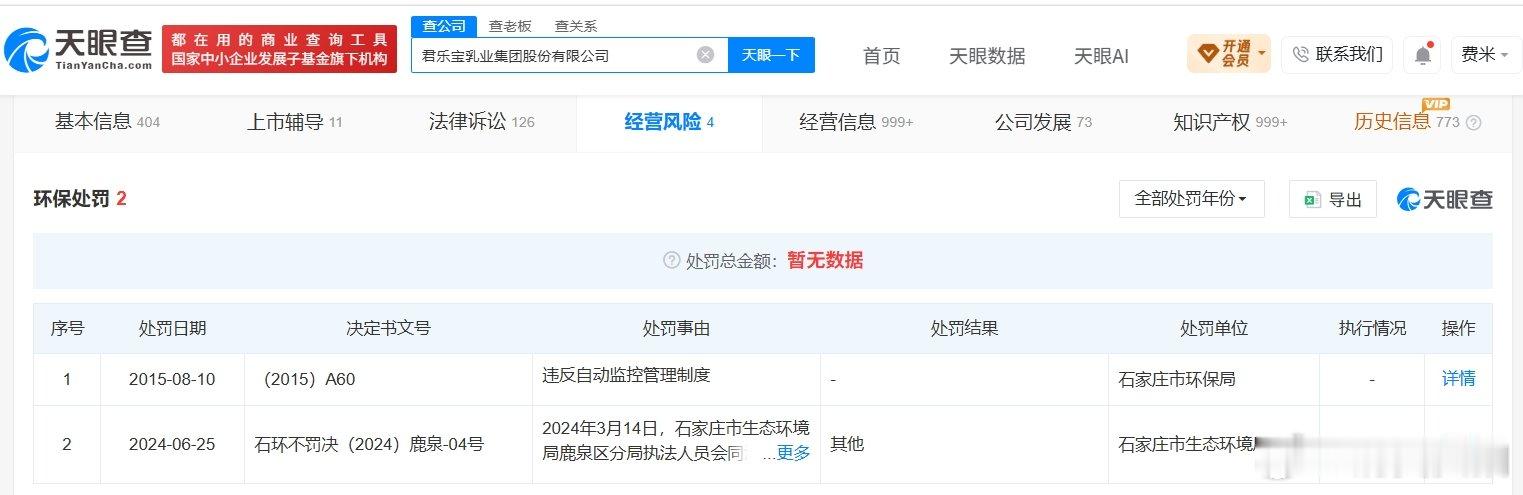Click the date cell 2015-08-10
The height and width of the screenshot is (495, 1523).
[172, 379]
